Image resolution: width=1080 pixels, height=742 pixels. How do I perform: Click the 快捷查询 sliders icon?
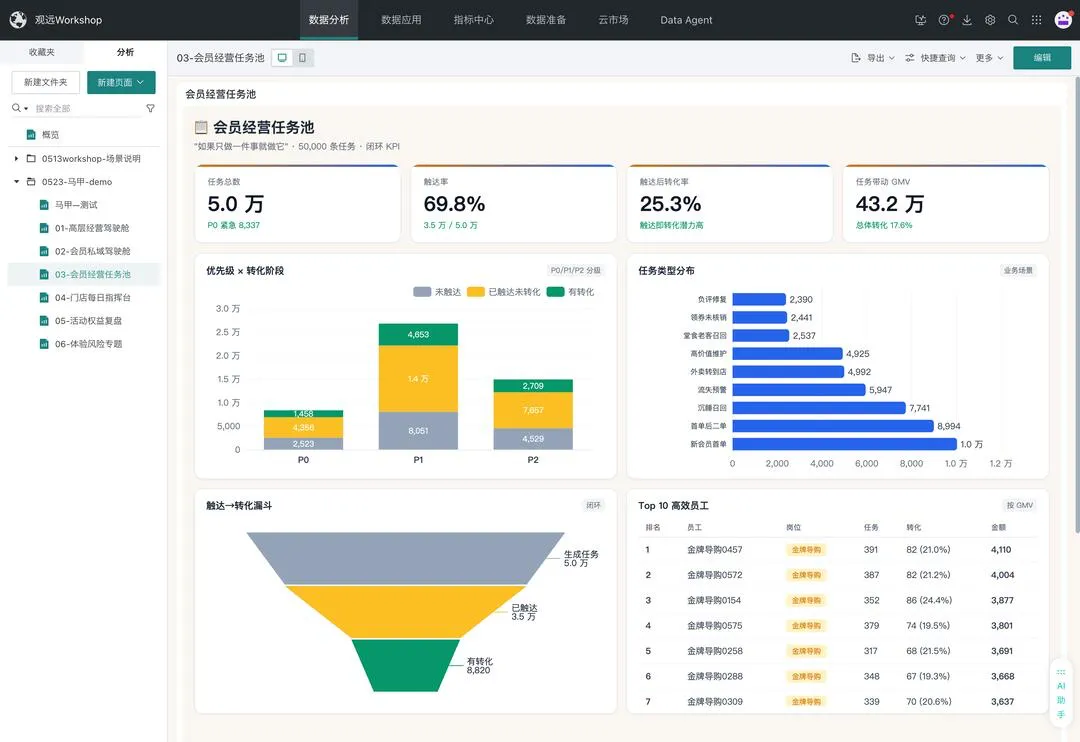pyautogui.click(x=910, y=58)
